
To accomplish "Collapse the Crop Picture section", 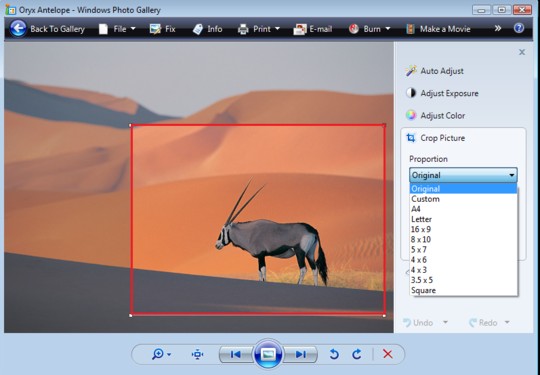I will [x=436, y=138].
